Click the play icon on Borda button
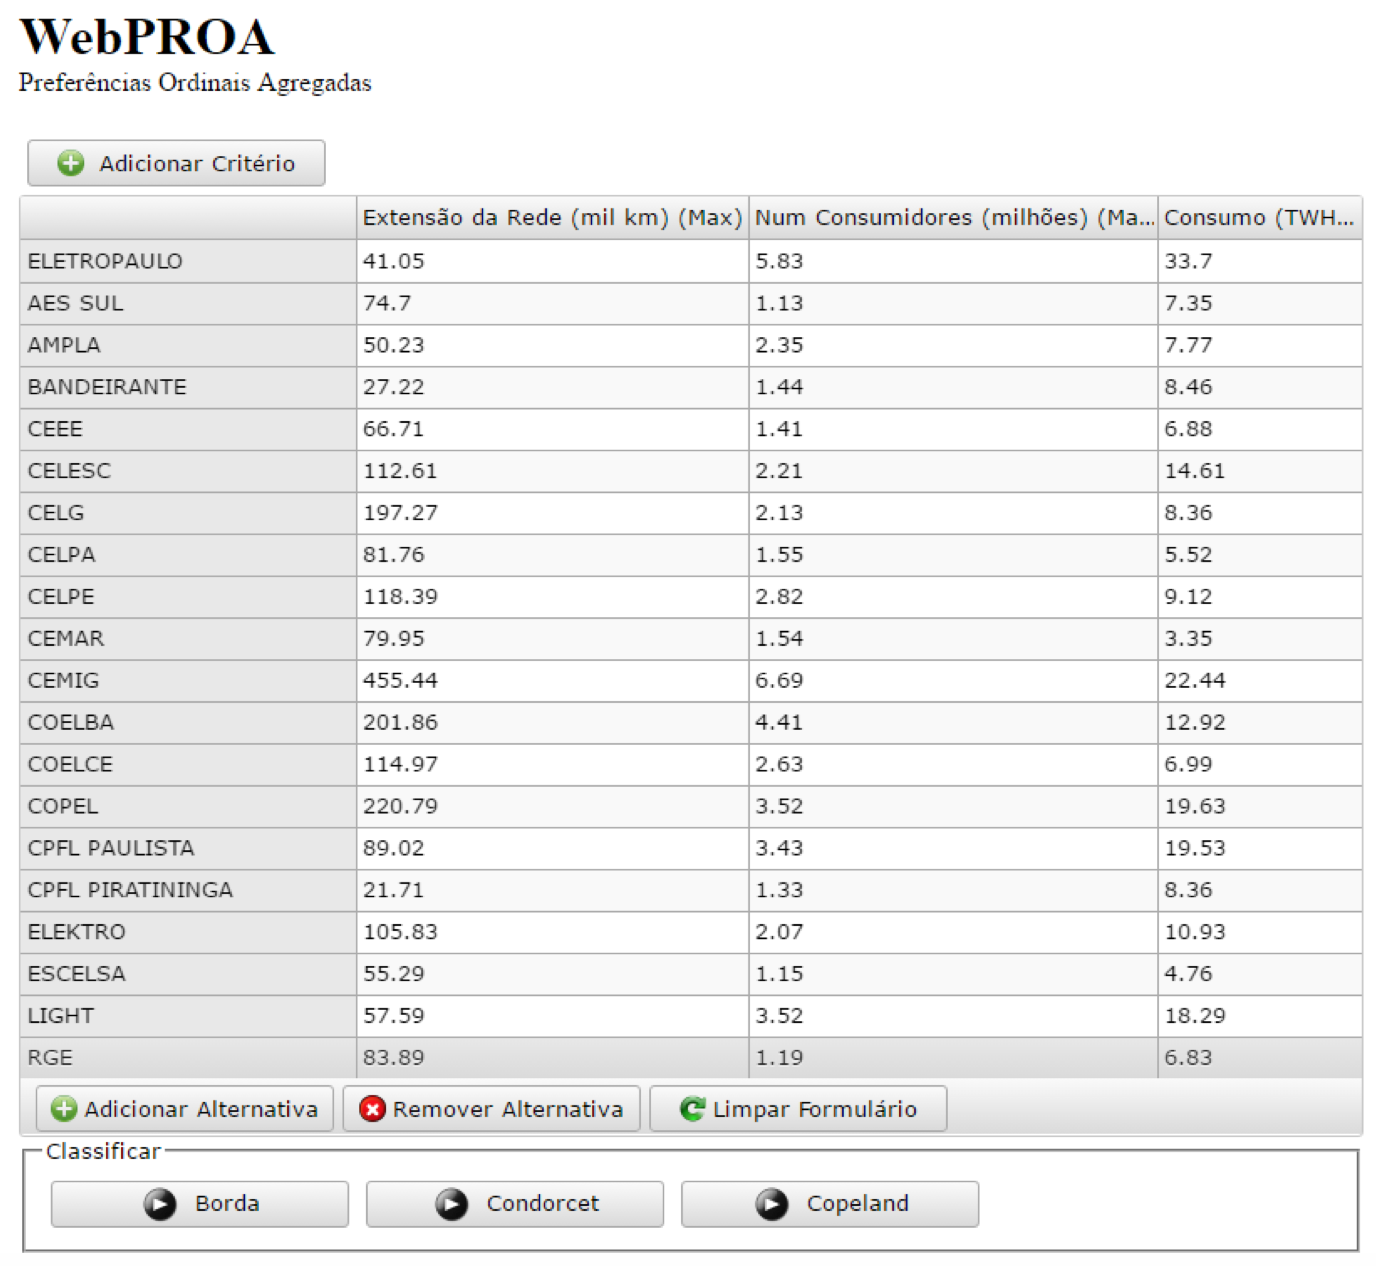Image resolution: width=1376 pixels, height=1266 pixels. [160, 1204]
